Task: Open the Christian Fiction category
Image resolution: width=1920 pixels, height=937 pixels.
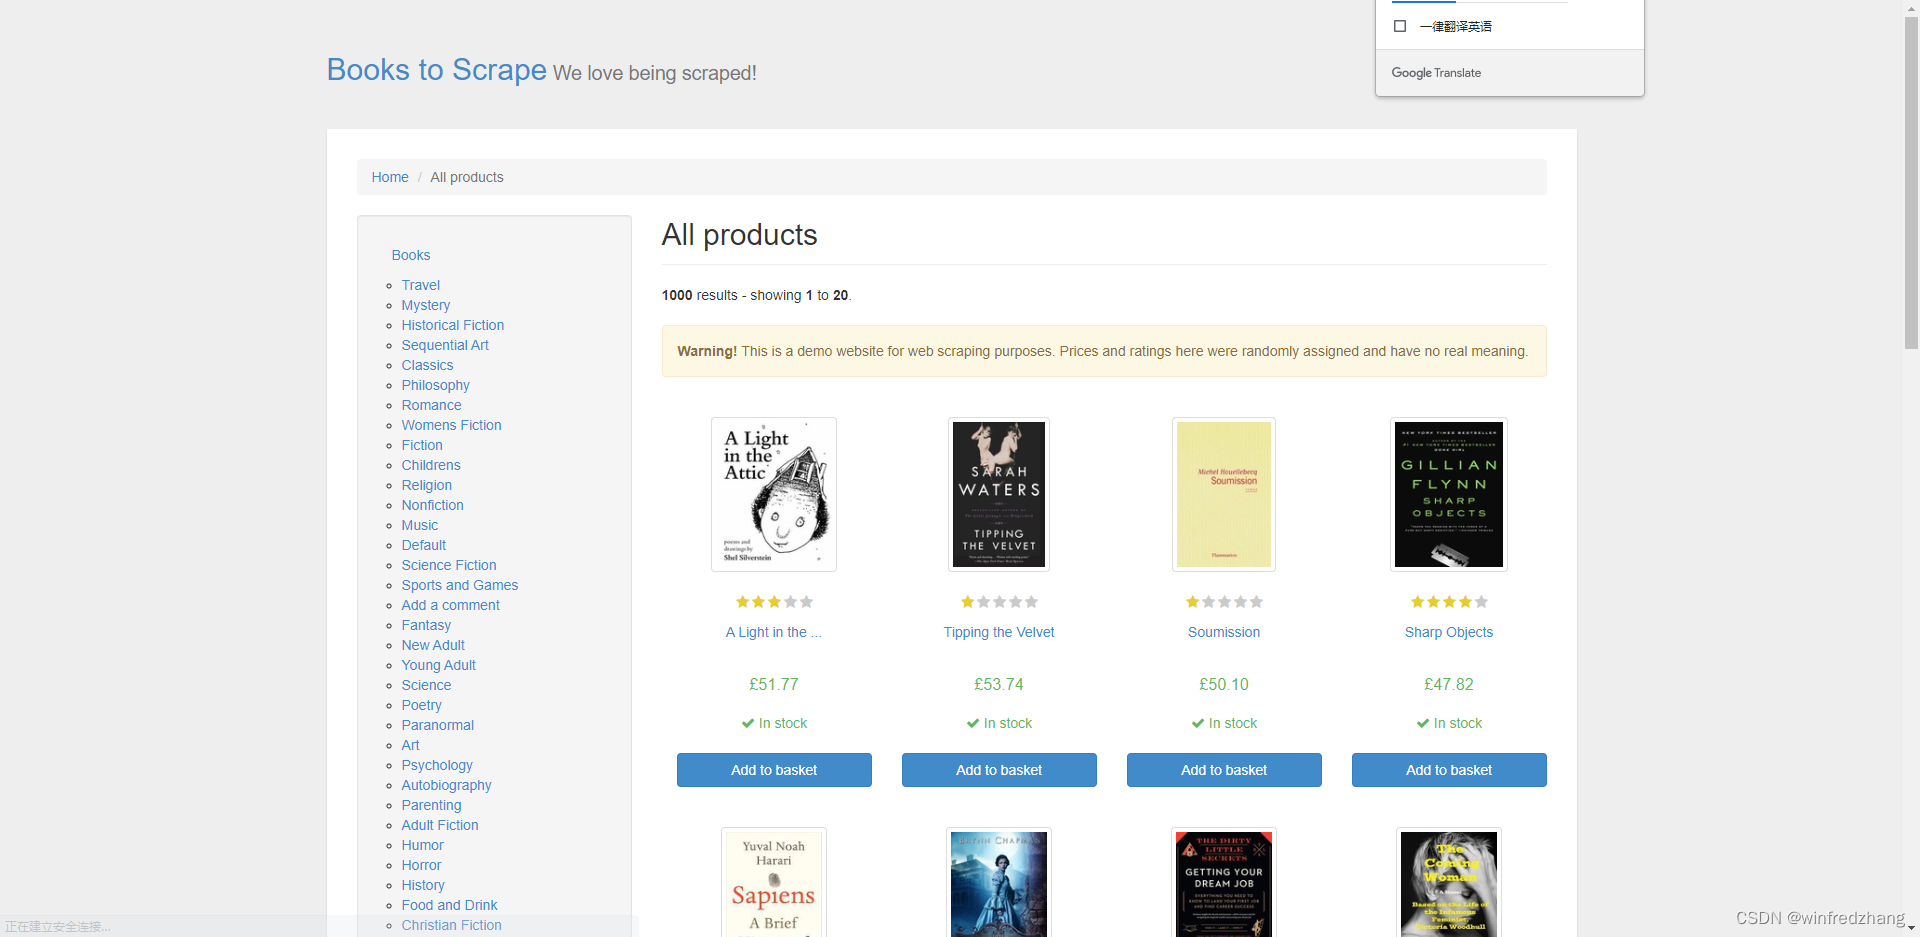Action: coord(452,925)
